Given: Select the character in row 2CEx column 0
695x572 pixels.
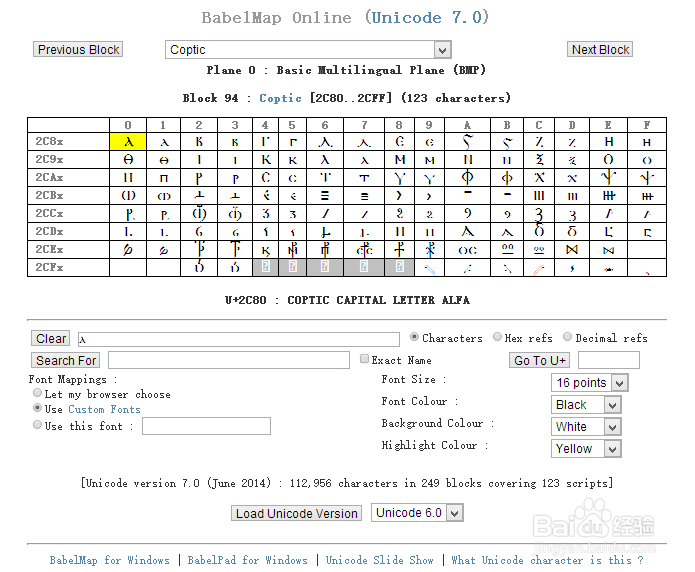Looking at the screenshot, I should (x=128, y=250).
